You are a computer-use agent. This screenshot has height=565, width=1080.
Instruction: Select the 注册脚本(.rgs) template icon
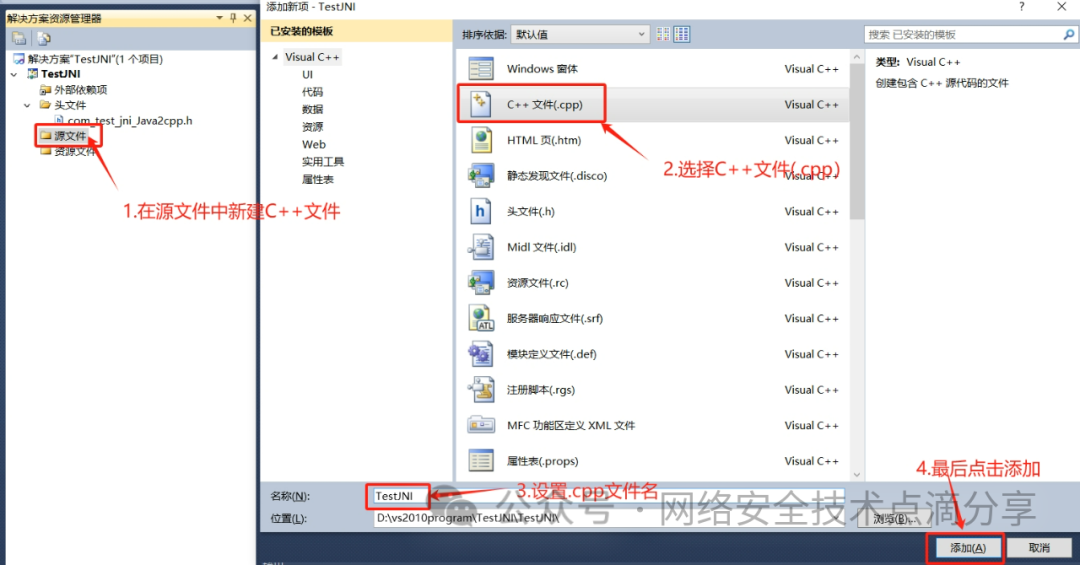(x=481, y=390)
